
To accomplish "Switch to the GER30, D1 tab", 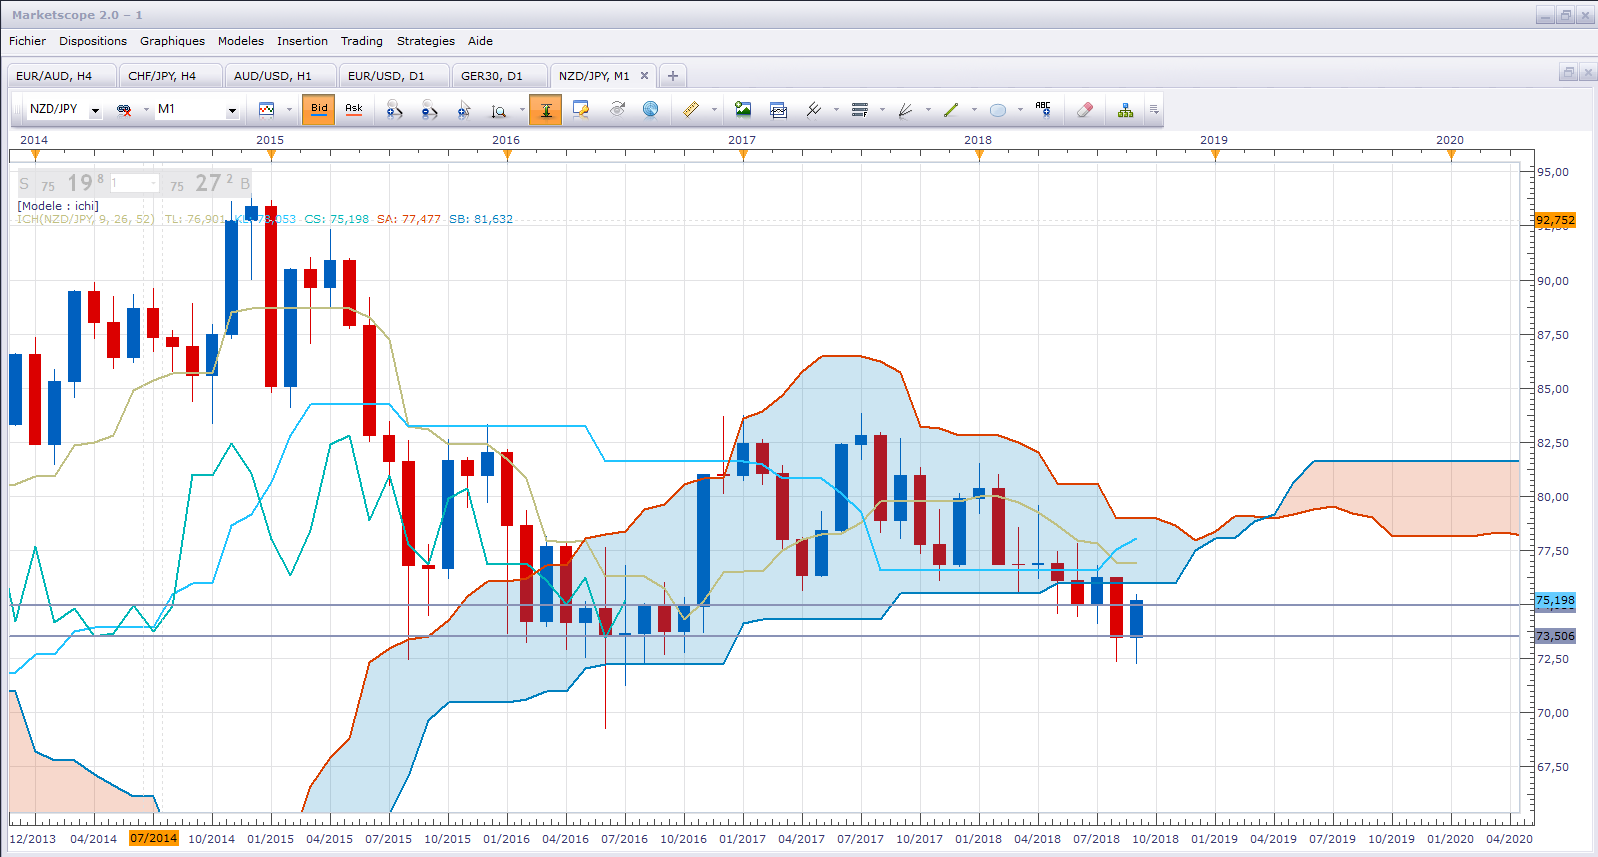I will 499,76.
